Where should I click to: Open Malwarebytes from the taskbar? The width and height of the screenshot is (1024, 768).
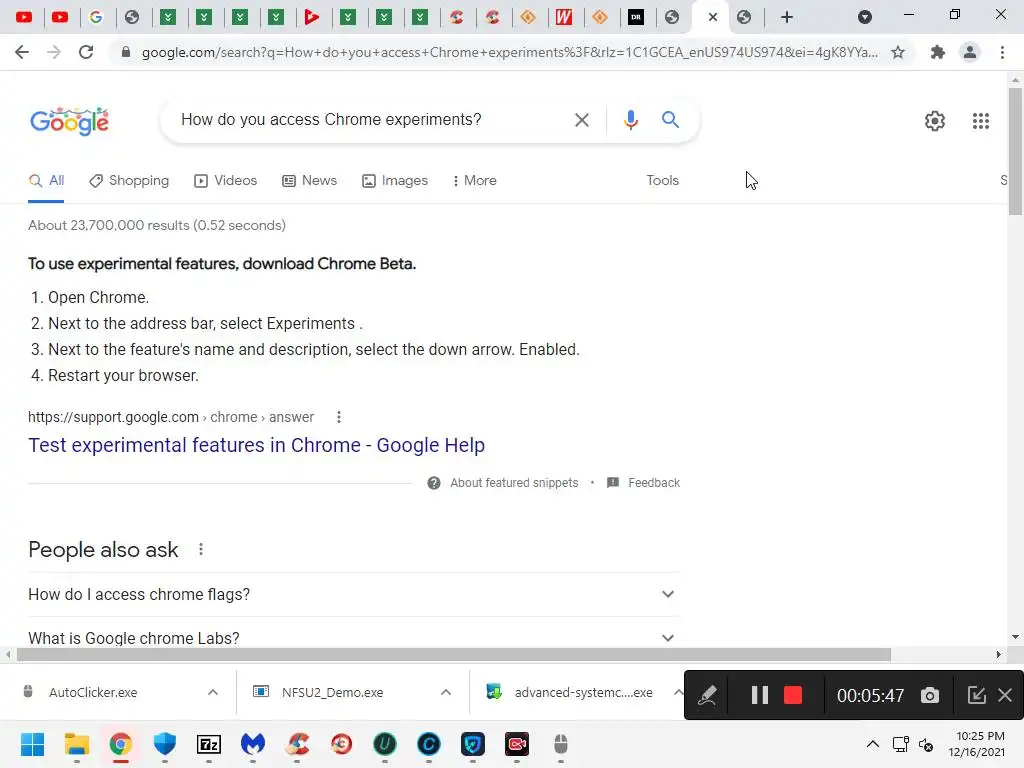click(x=253, y=744)
